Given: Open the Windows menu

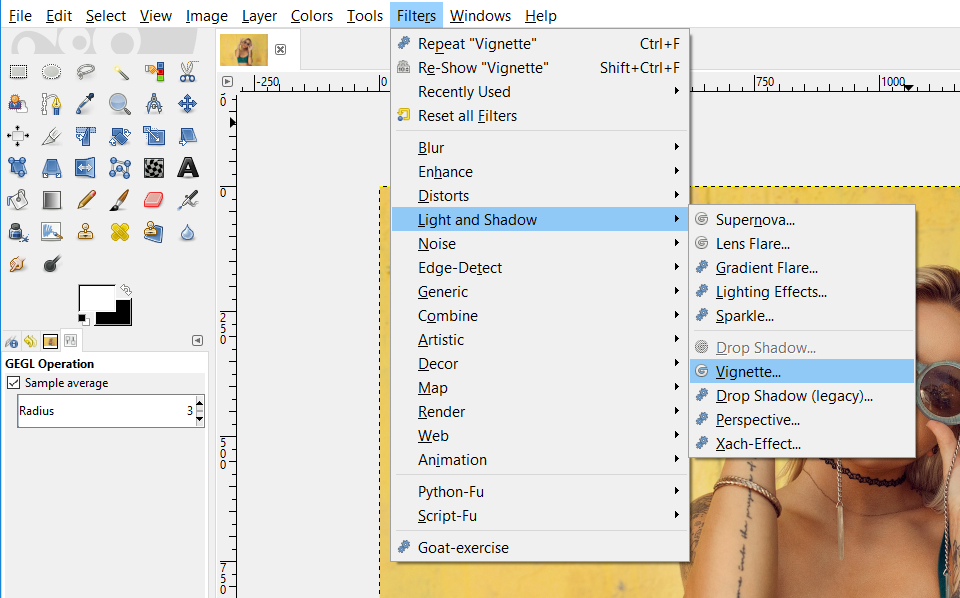Looking at the screenshot, I should coord(480,15).
